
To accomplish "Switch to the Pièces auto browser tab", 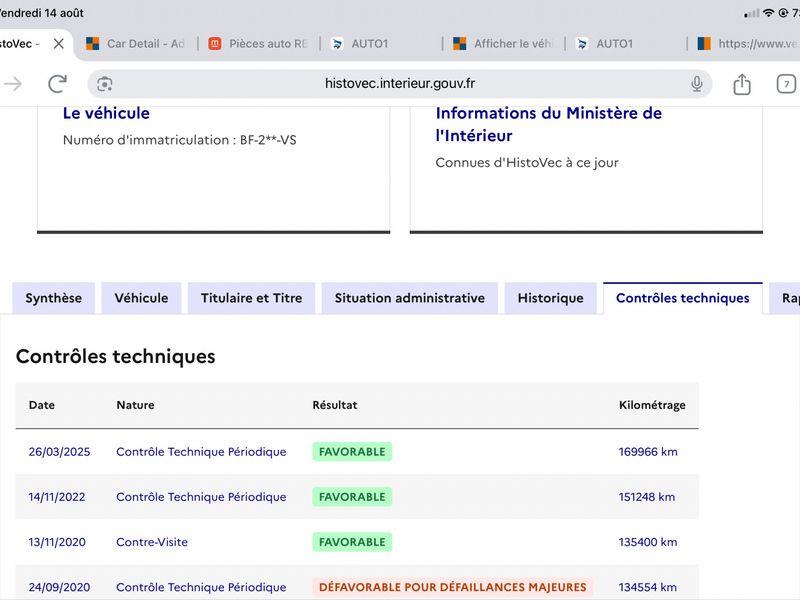I will tap(259, 44).
